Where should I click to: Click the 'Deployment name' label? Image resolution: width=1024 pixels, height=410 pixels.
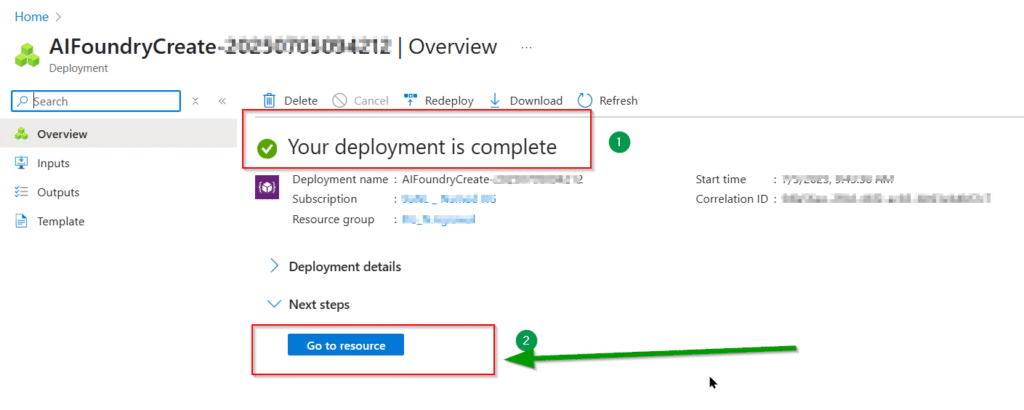(x=340, y=179)
